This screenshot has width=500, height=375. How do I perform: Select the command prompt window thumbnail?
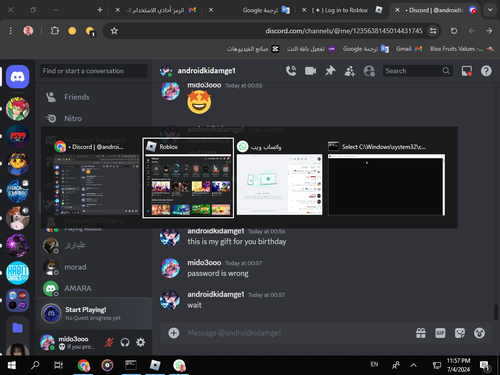click(386, 184)
